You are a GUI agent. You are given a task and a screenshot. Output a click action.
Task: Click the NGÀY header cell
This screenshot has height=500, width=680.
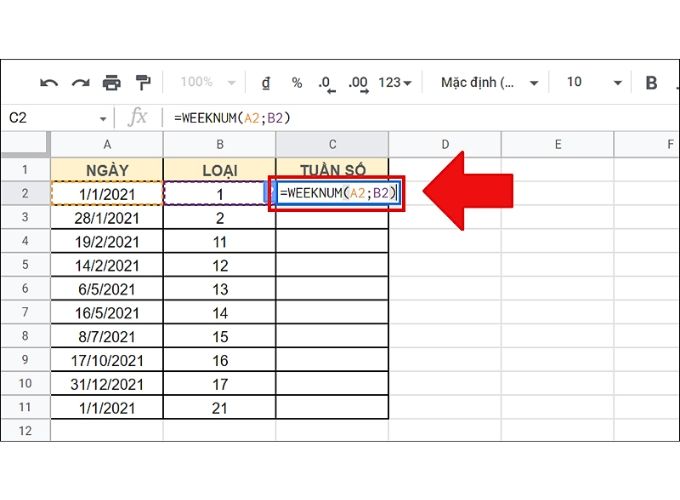click(107, 170)
